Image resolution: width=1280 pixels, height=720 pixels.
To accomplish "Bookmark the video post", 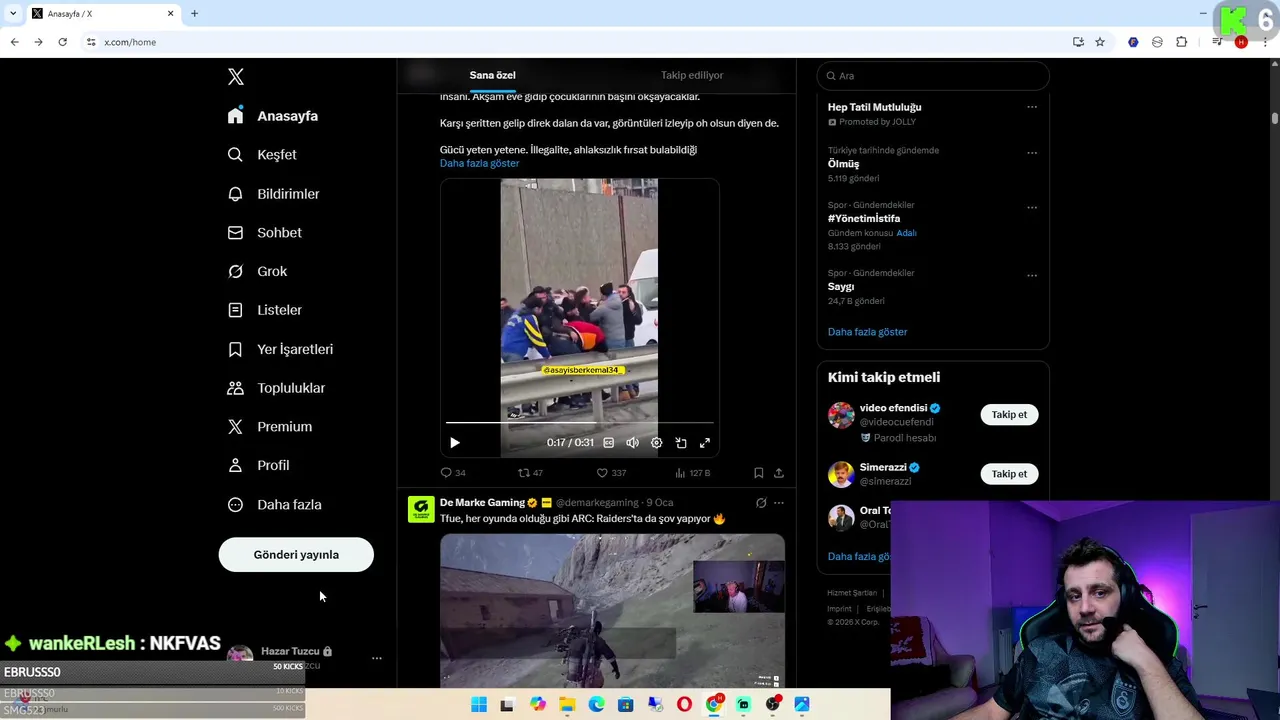I will [x=759, y=473].
